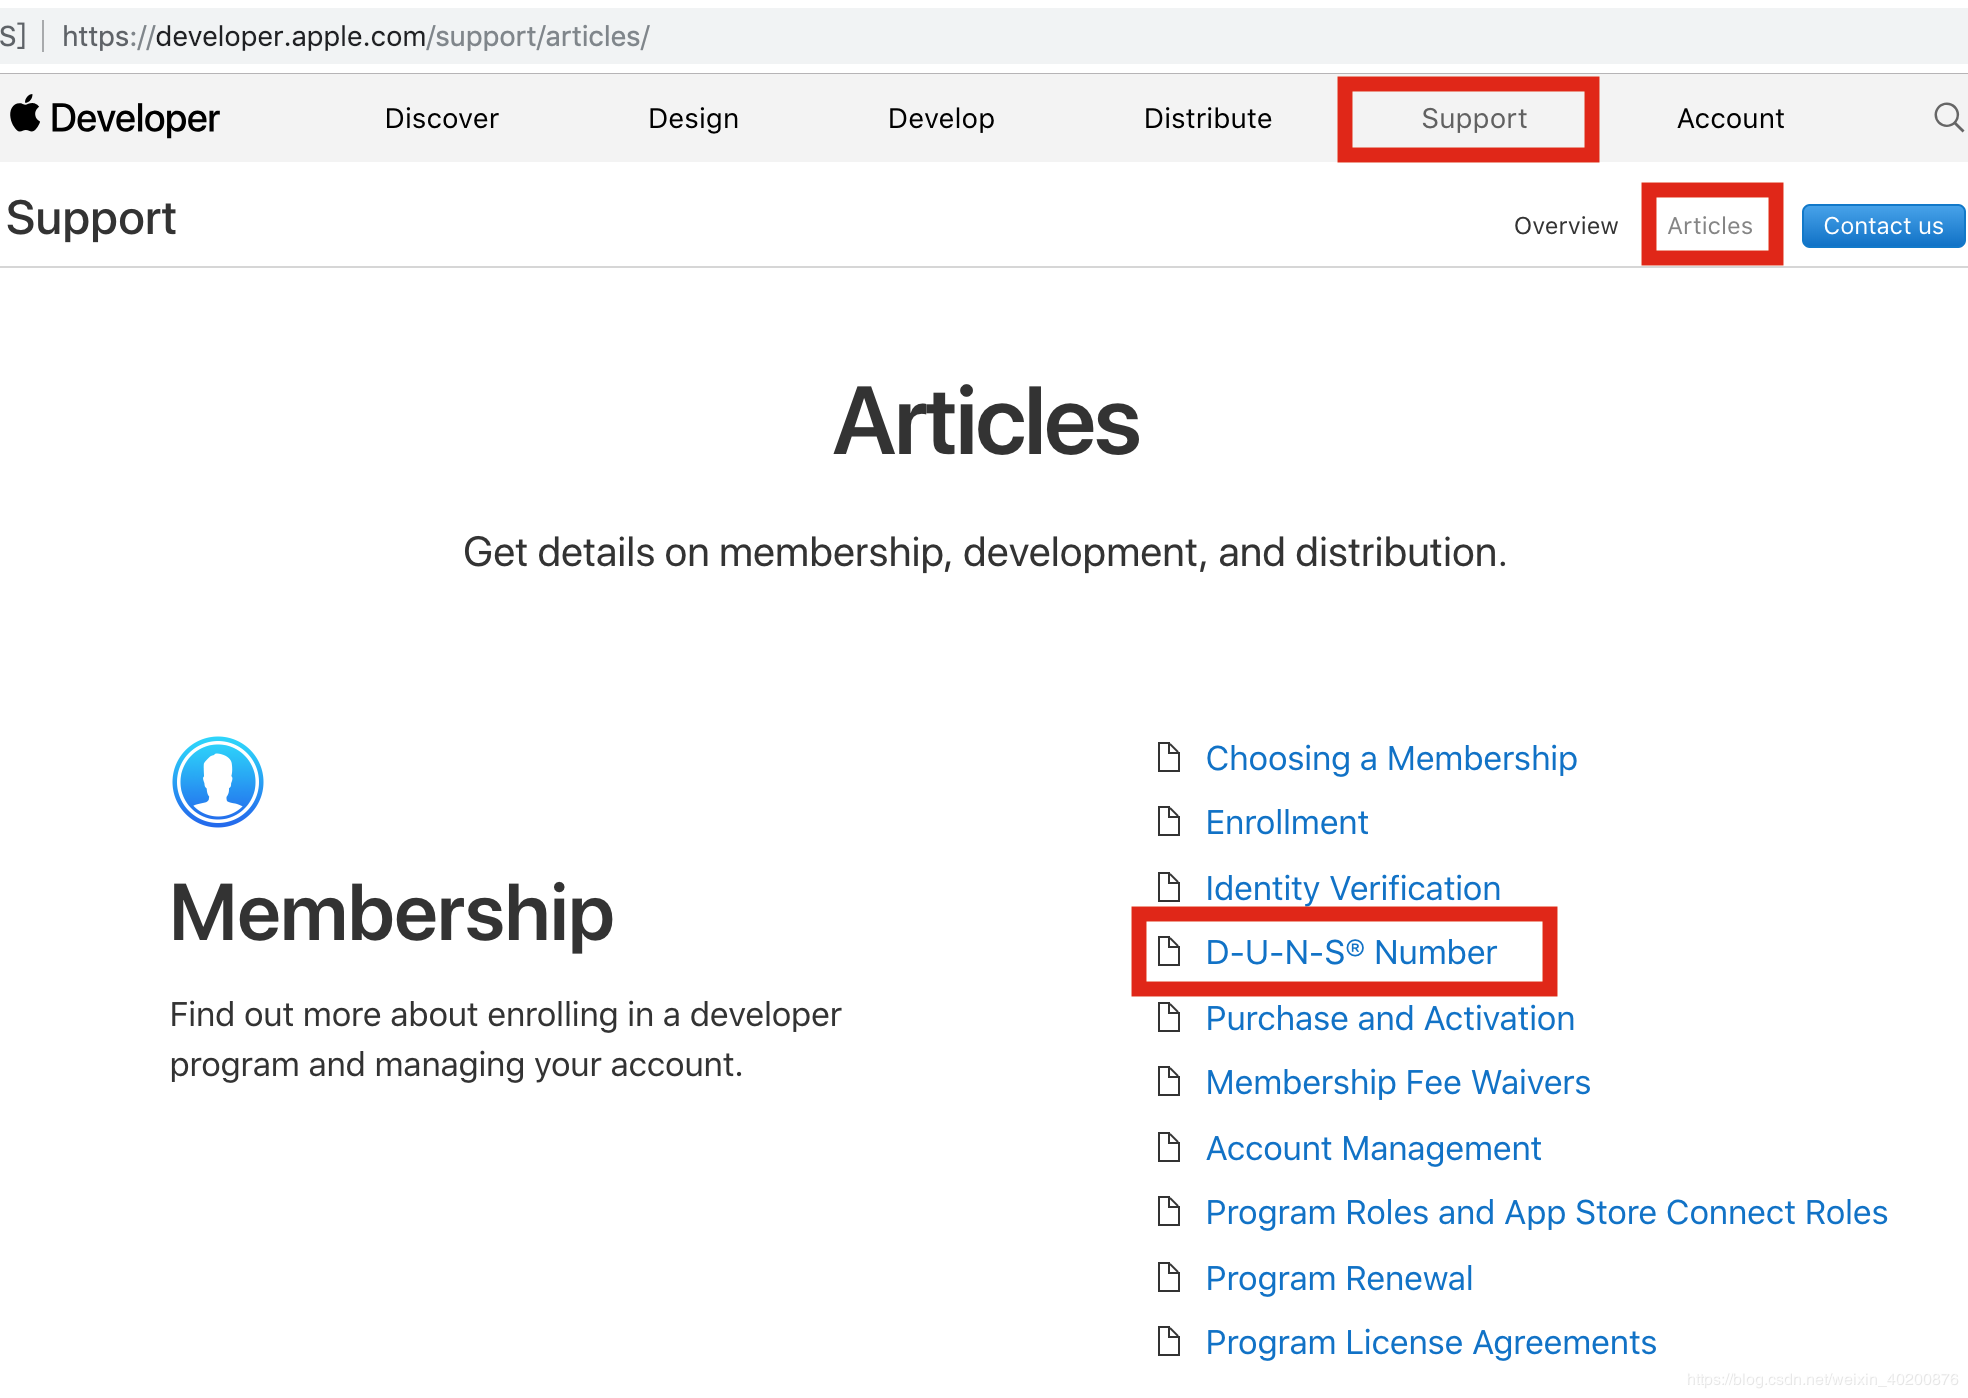Screen dimensions: 1968x1398
Task: Click the Contact us button
Action: (1883, 226)
